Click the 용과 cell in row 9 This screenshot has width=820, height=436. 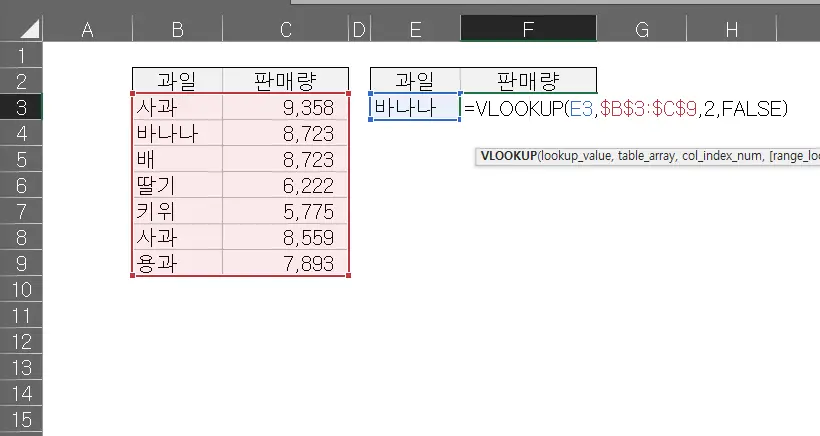(x=177, y=263)
